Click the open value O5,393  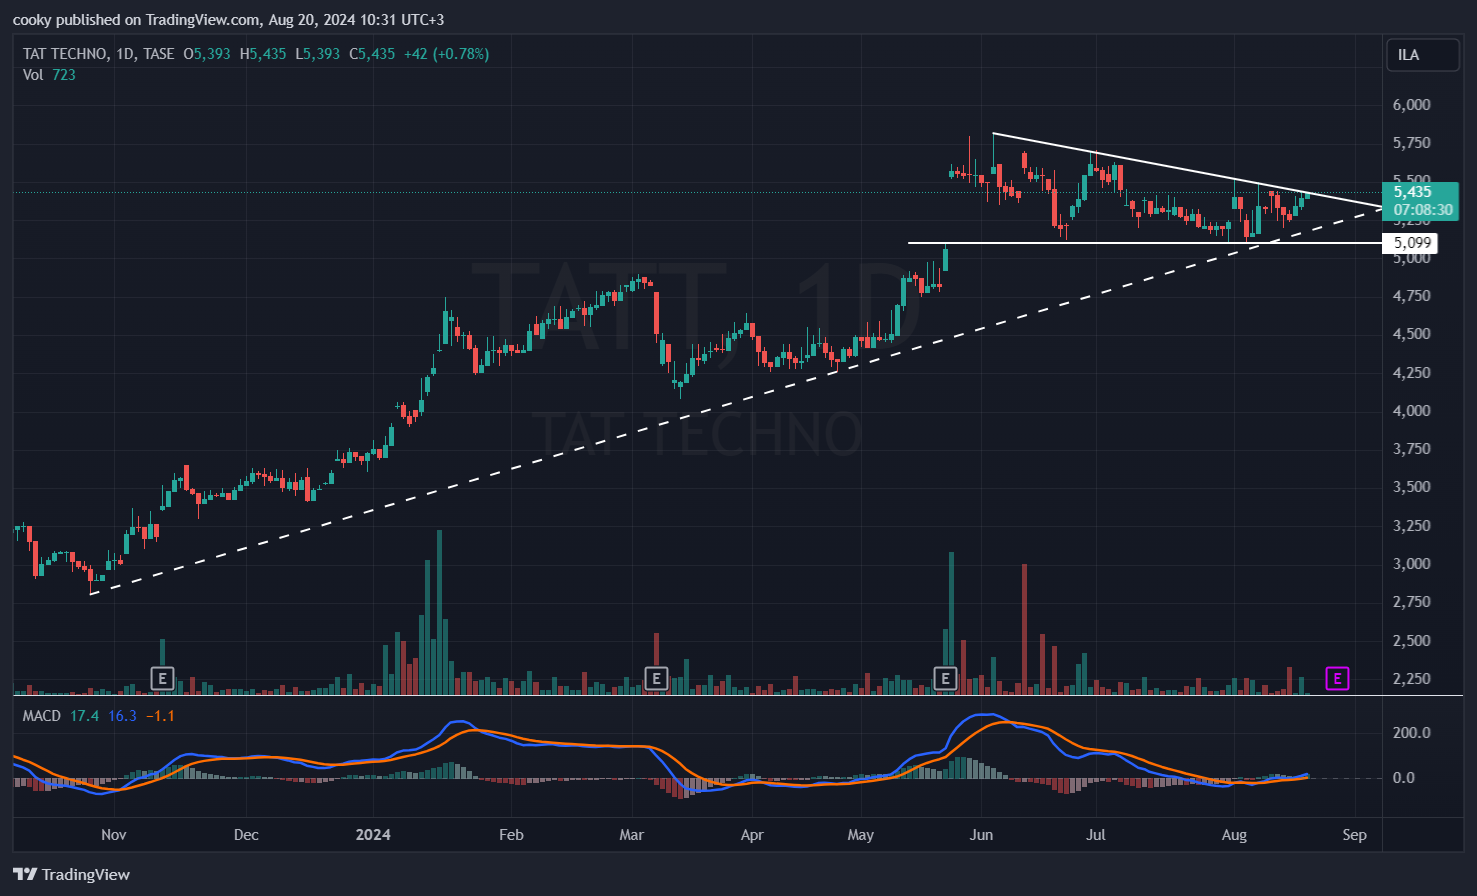[x=207, y=54]
